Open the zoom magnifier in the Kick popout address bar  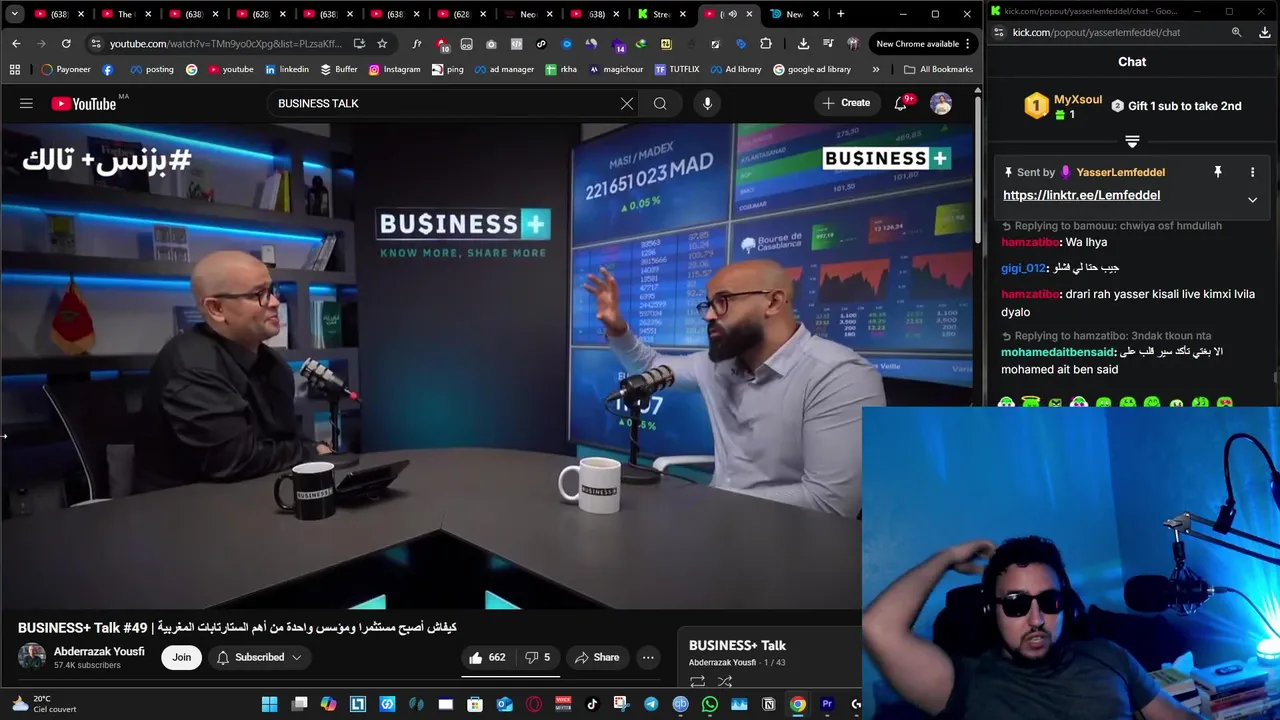[x=1236, y=33]
